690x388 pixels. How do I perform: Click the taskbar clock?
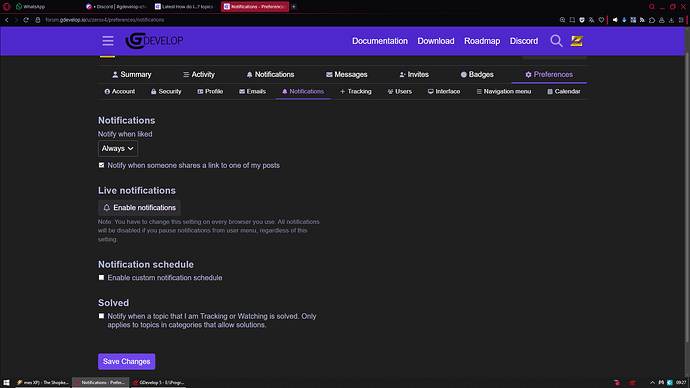(x=681, y=382)
